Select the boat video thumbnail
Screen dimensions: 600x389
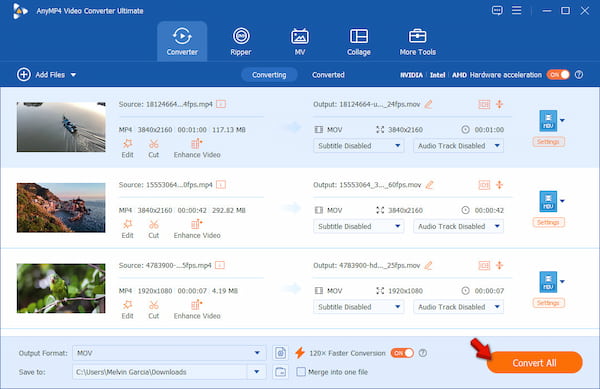[x=61, y=127]
